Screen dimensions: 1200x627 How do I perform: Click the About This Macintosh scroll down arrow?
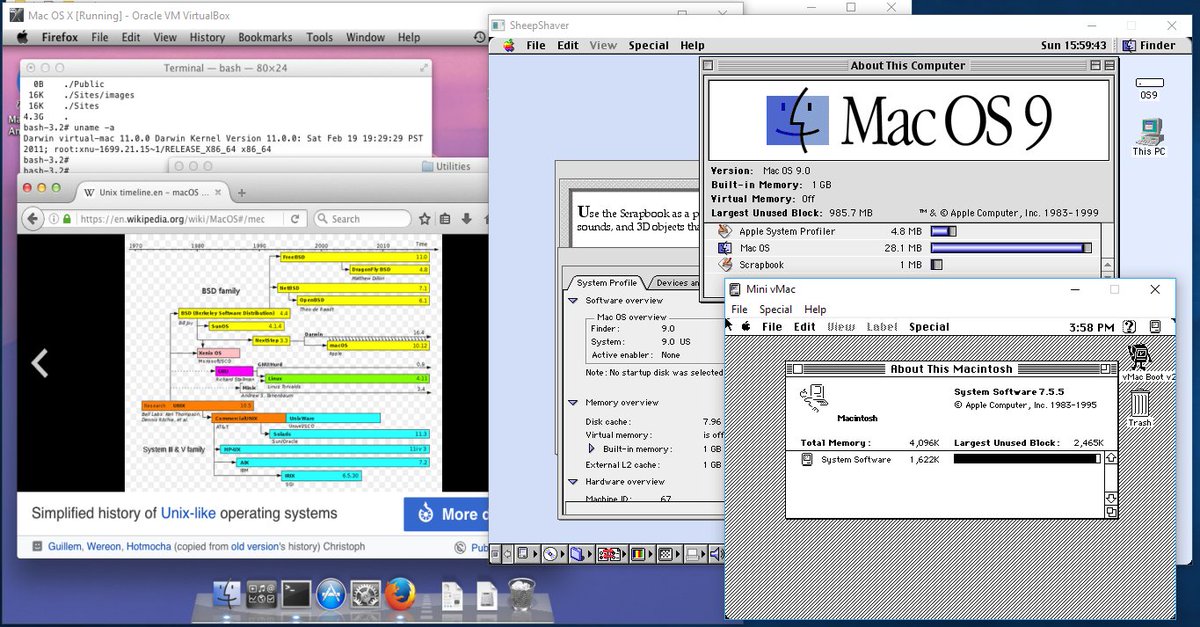1110,498
